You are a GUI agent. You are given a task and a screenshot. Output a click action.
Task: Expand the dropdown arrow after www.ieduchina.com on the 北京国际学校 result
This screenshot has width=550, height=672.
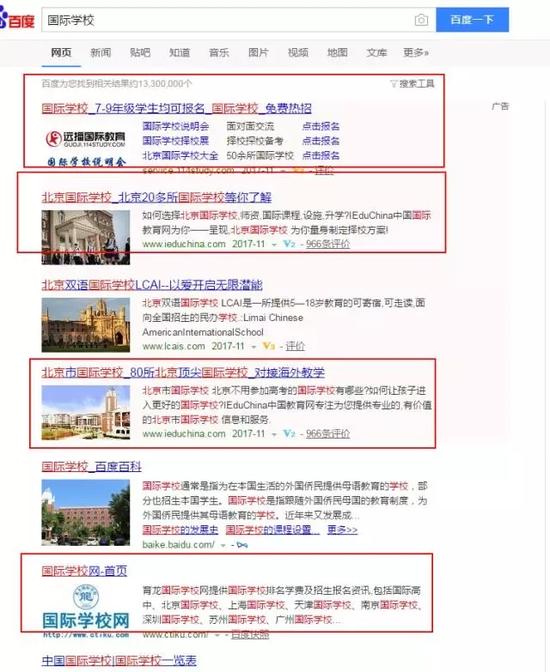click(274, 245)
